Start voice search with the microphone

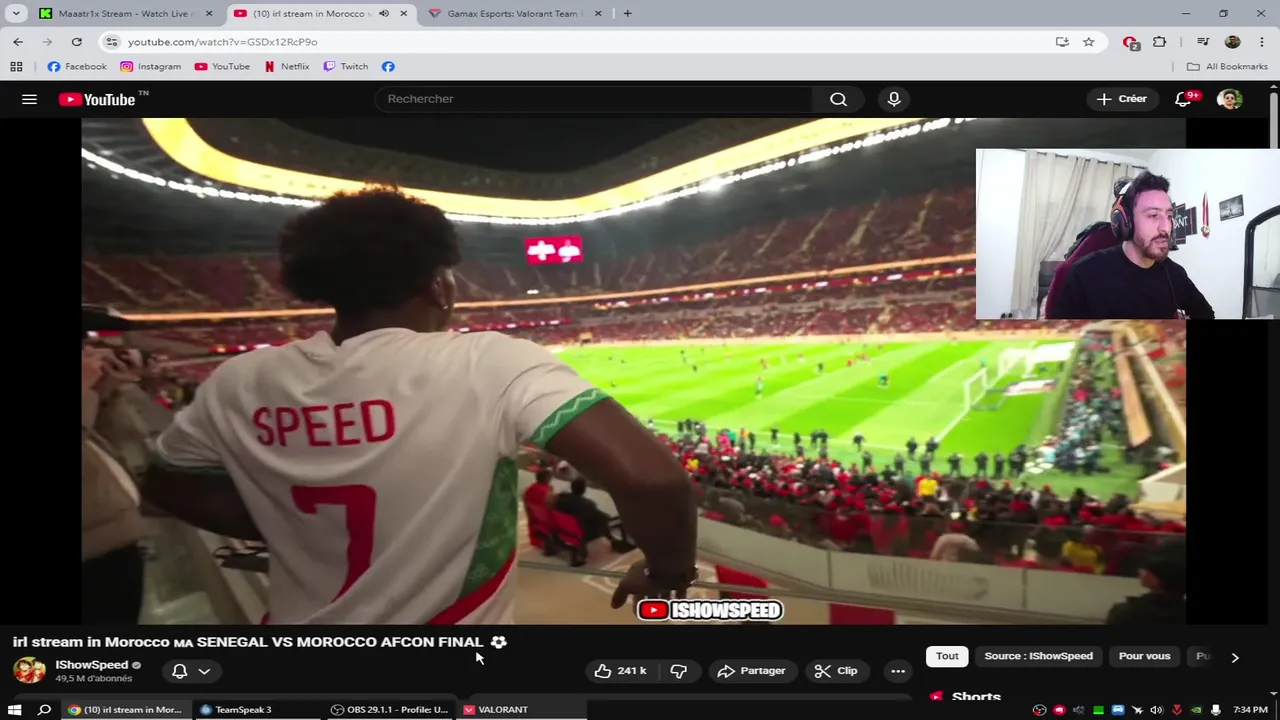coord(894,99)
